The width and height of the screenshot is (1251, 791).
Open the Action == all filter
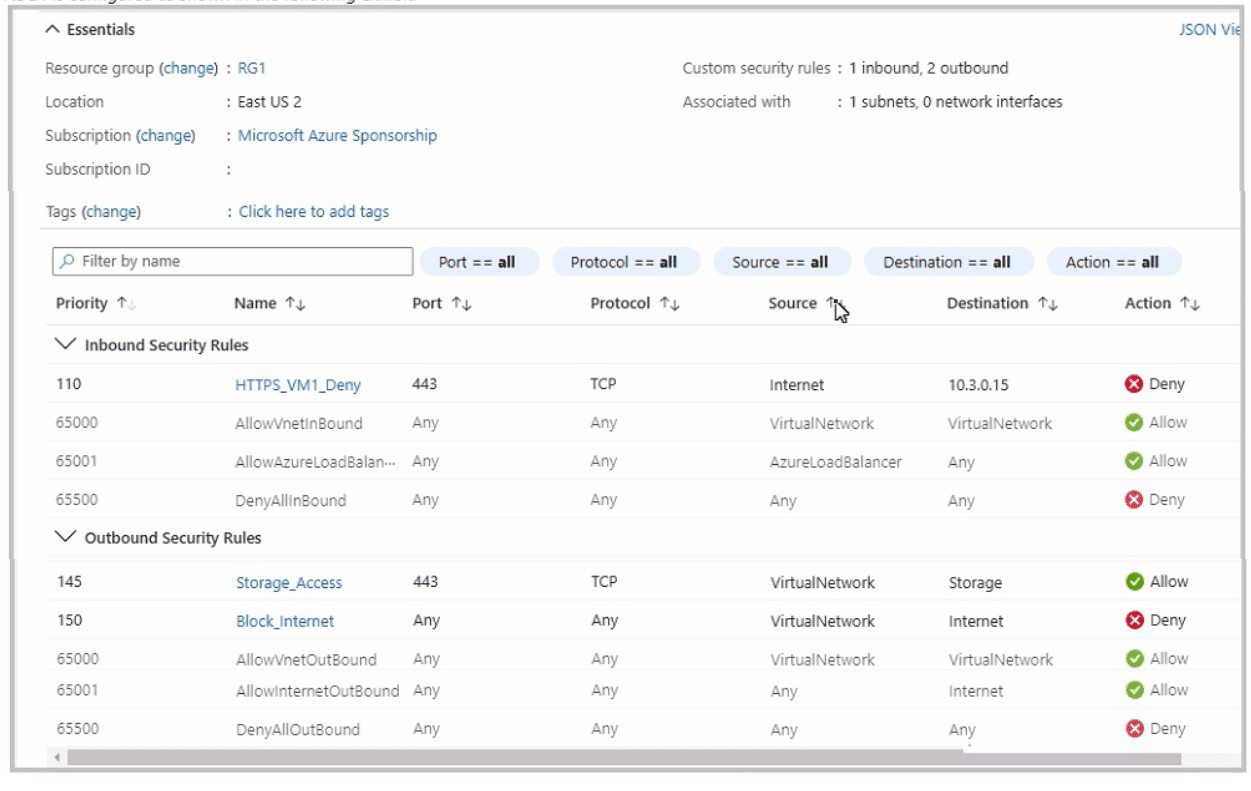(1112, 262)
